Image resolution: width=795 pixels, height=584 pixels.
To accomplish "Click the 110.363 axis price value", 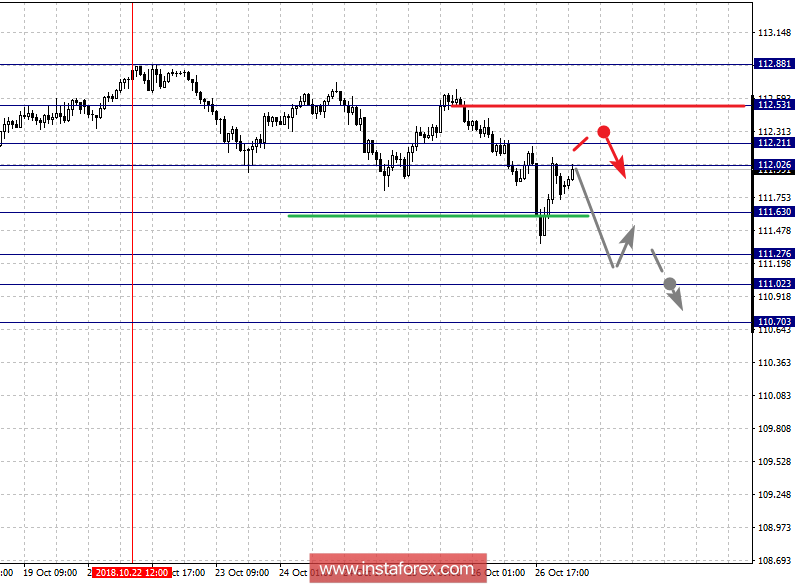I will tap(774, 362).
